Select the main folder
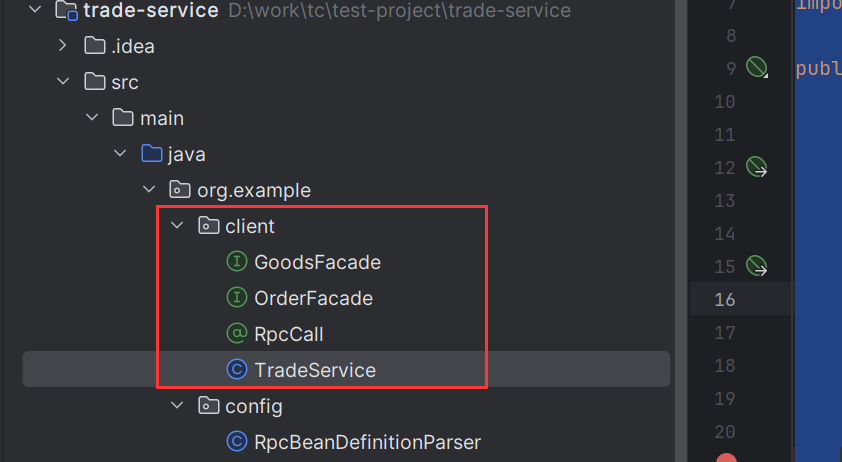 [162, 118]
